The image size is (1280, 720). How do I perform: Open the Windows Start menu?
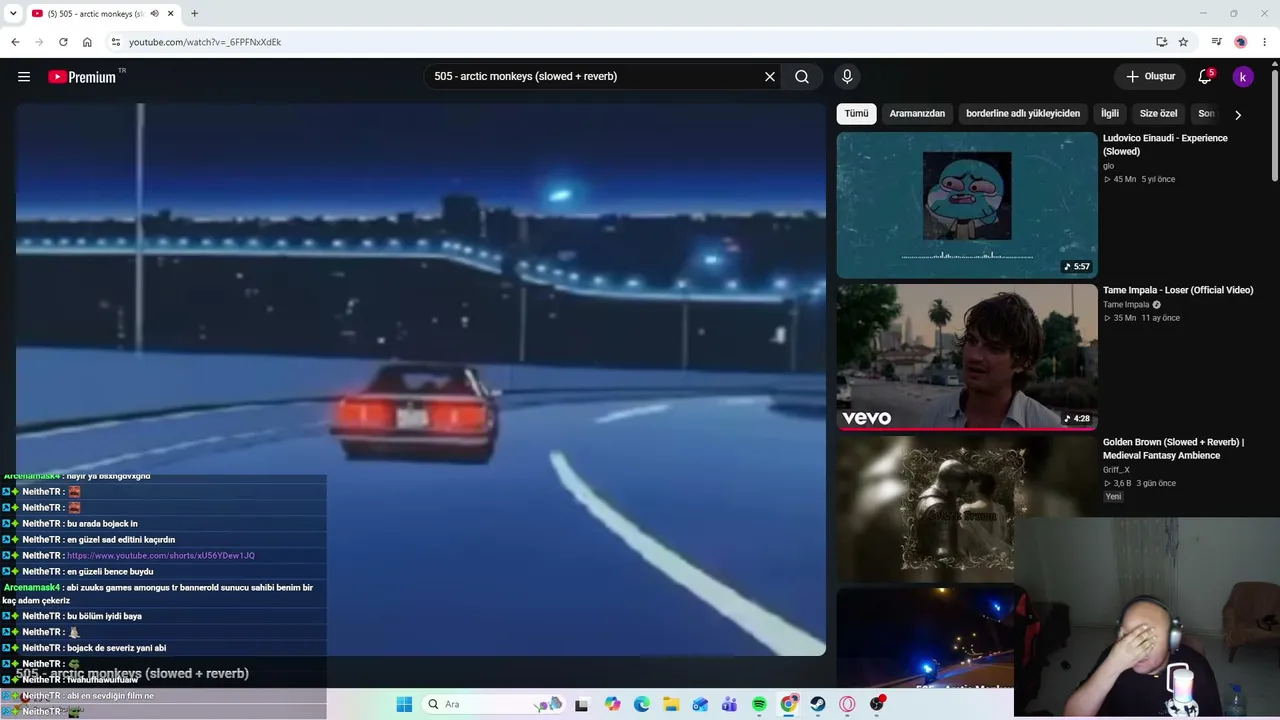(404, 704)
